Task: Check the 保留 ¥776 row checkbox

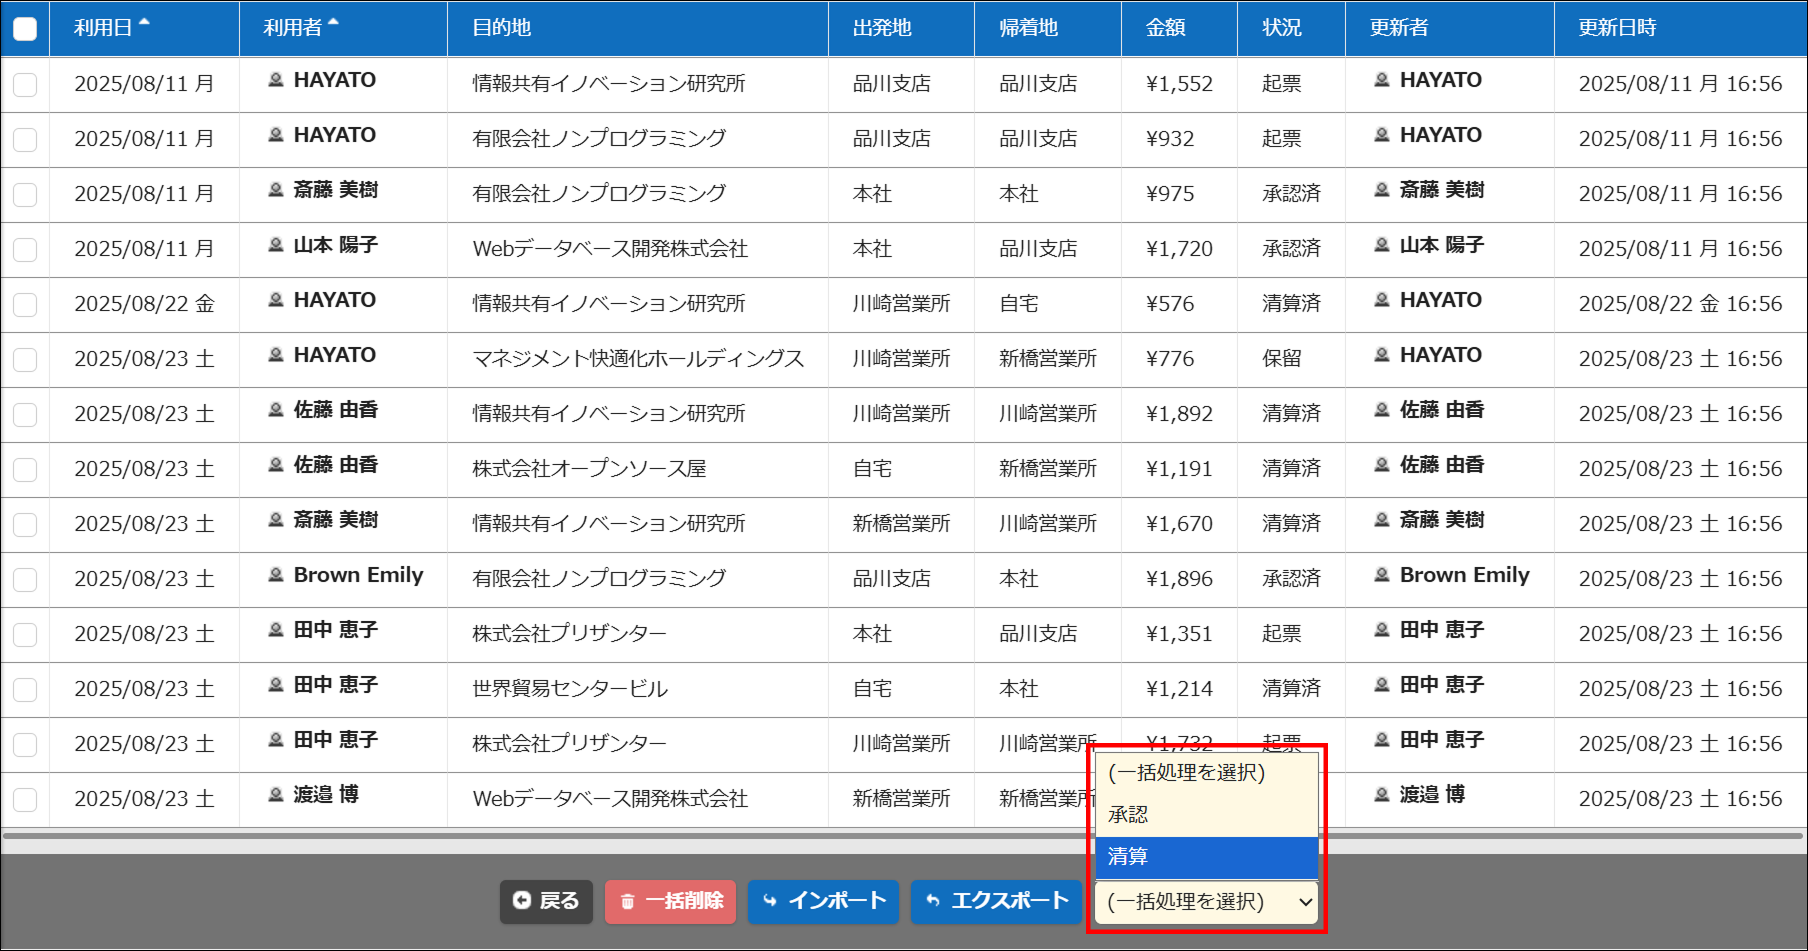Action: coord(25,360)
